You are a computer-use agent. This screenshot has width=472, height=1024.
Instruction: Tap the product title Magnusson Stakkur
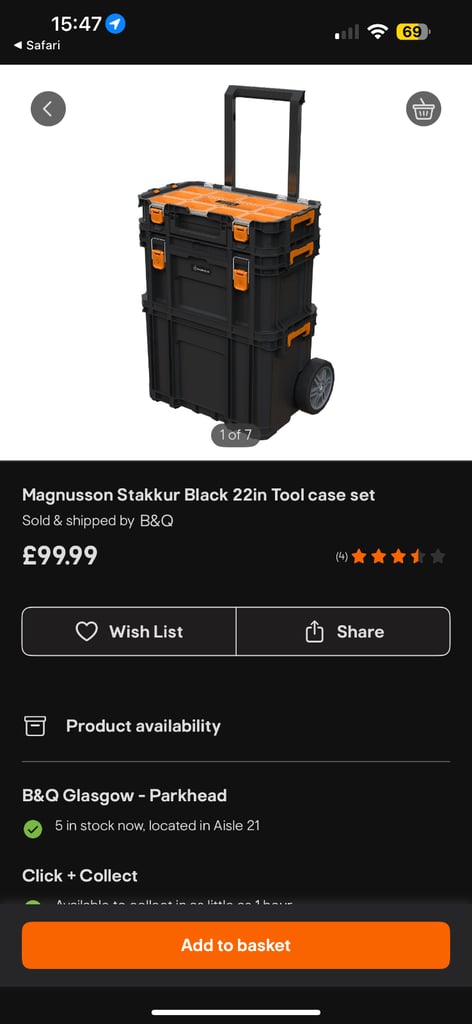pos(198,495)
